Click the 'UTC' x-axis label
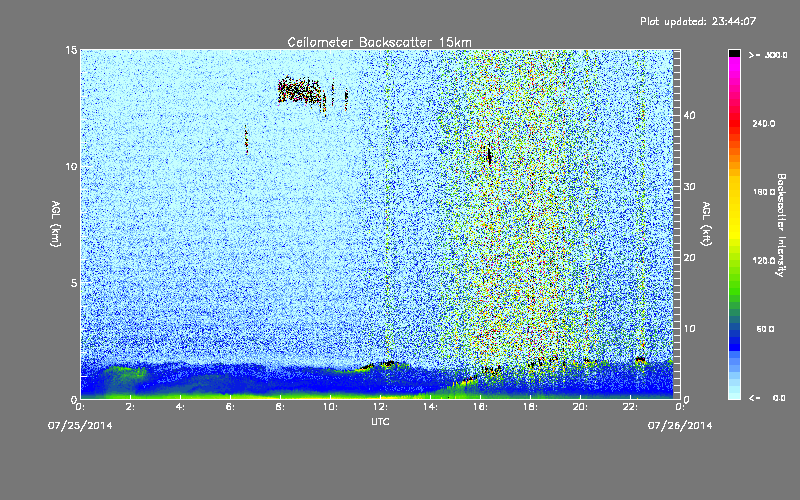 click(x=380, y=421)
